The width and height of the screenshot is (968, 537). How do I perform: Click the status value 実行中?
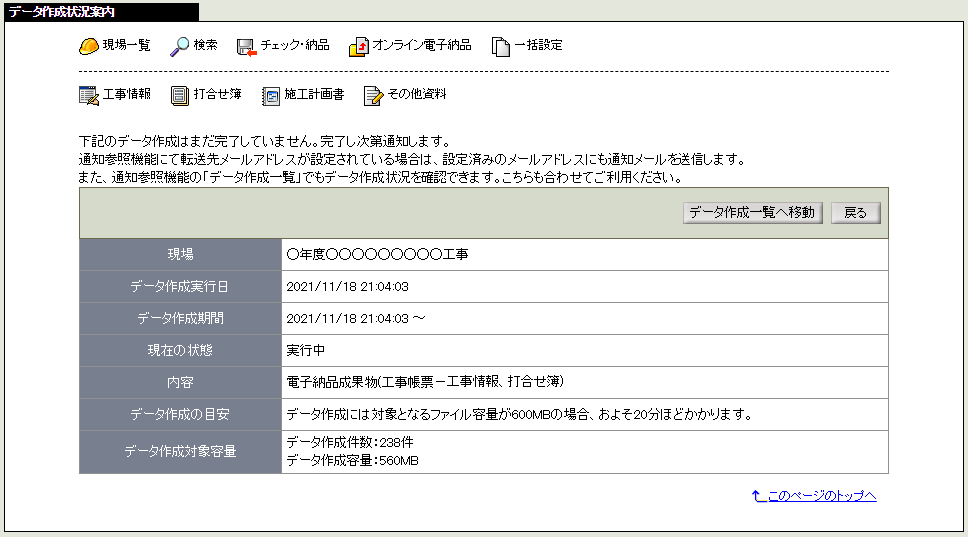[x=306, y=351]
